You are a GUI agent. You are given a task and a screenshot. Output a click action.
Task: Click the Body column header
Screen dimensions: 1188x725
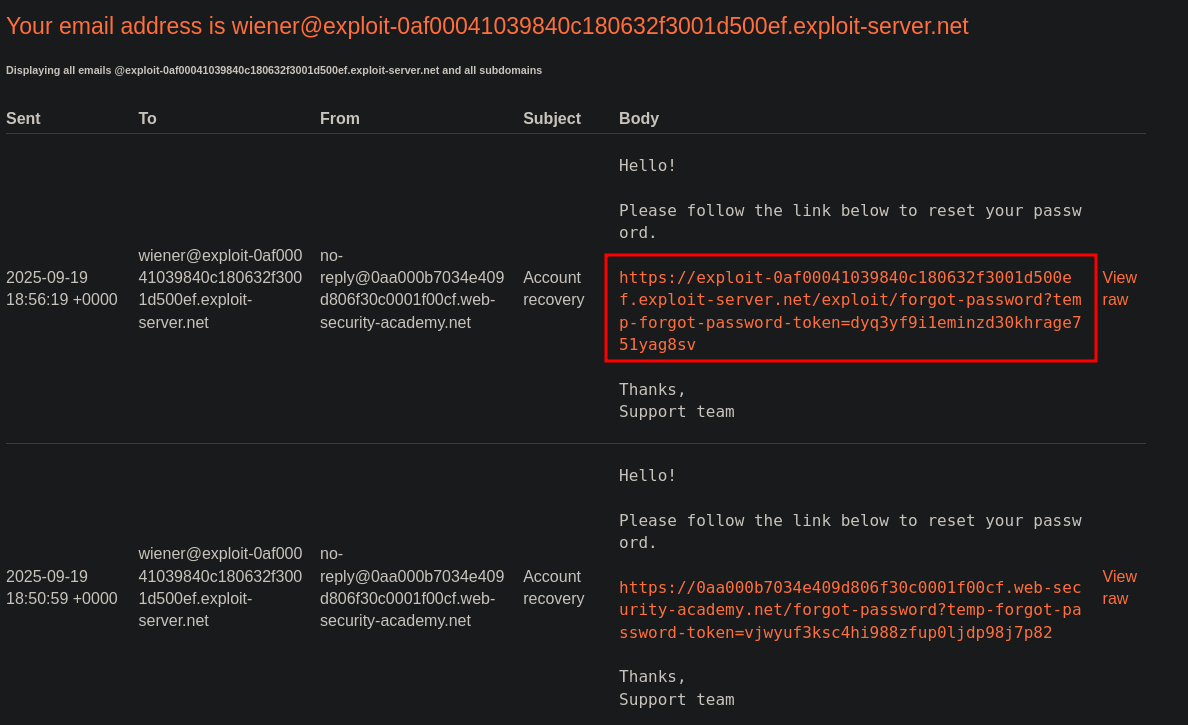point(638,118)
